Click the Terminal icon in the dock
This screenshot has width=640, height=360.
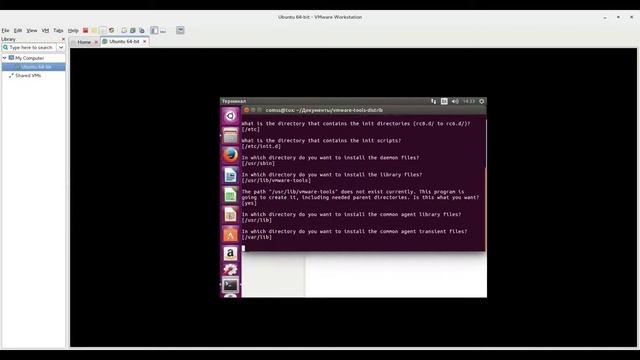pyautogui.click(x=230, y=285)
